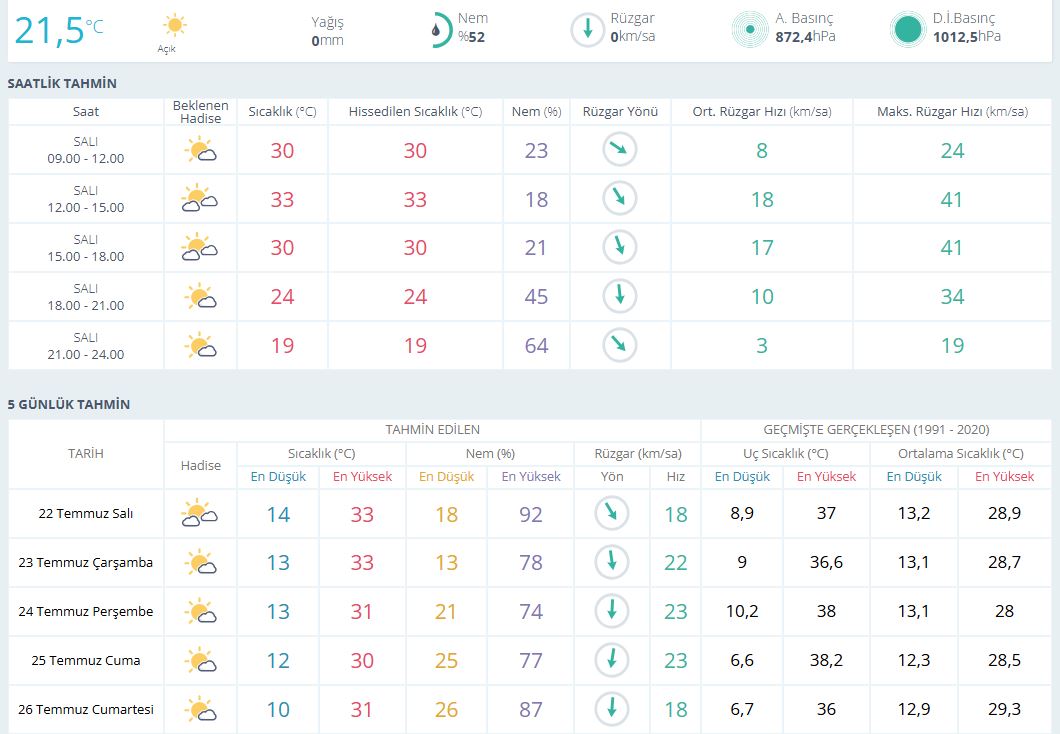The image size is (1060, 734).
Task: Click the 21,5°C current temperature reading
Action: point(58,31)
